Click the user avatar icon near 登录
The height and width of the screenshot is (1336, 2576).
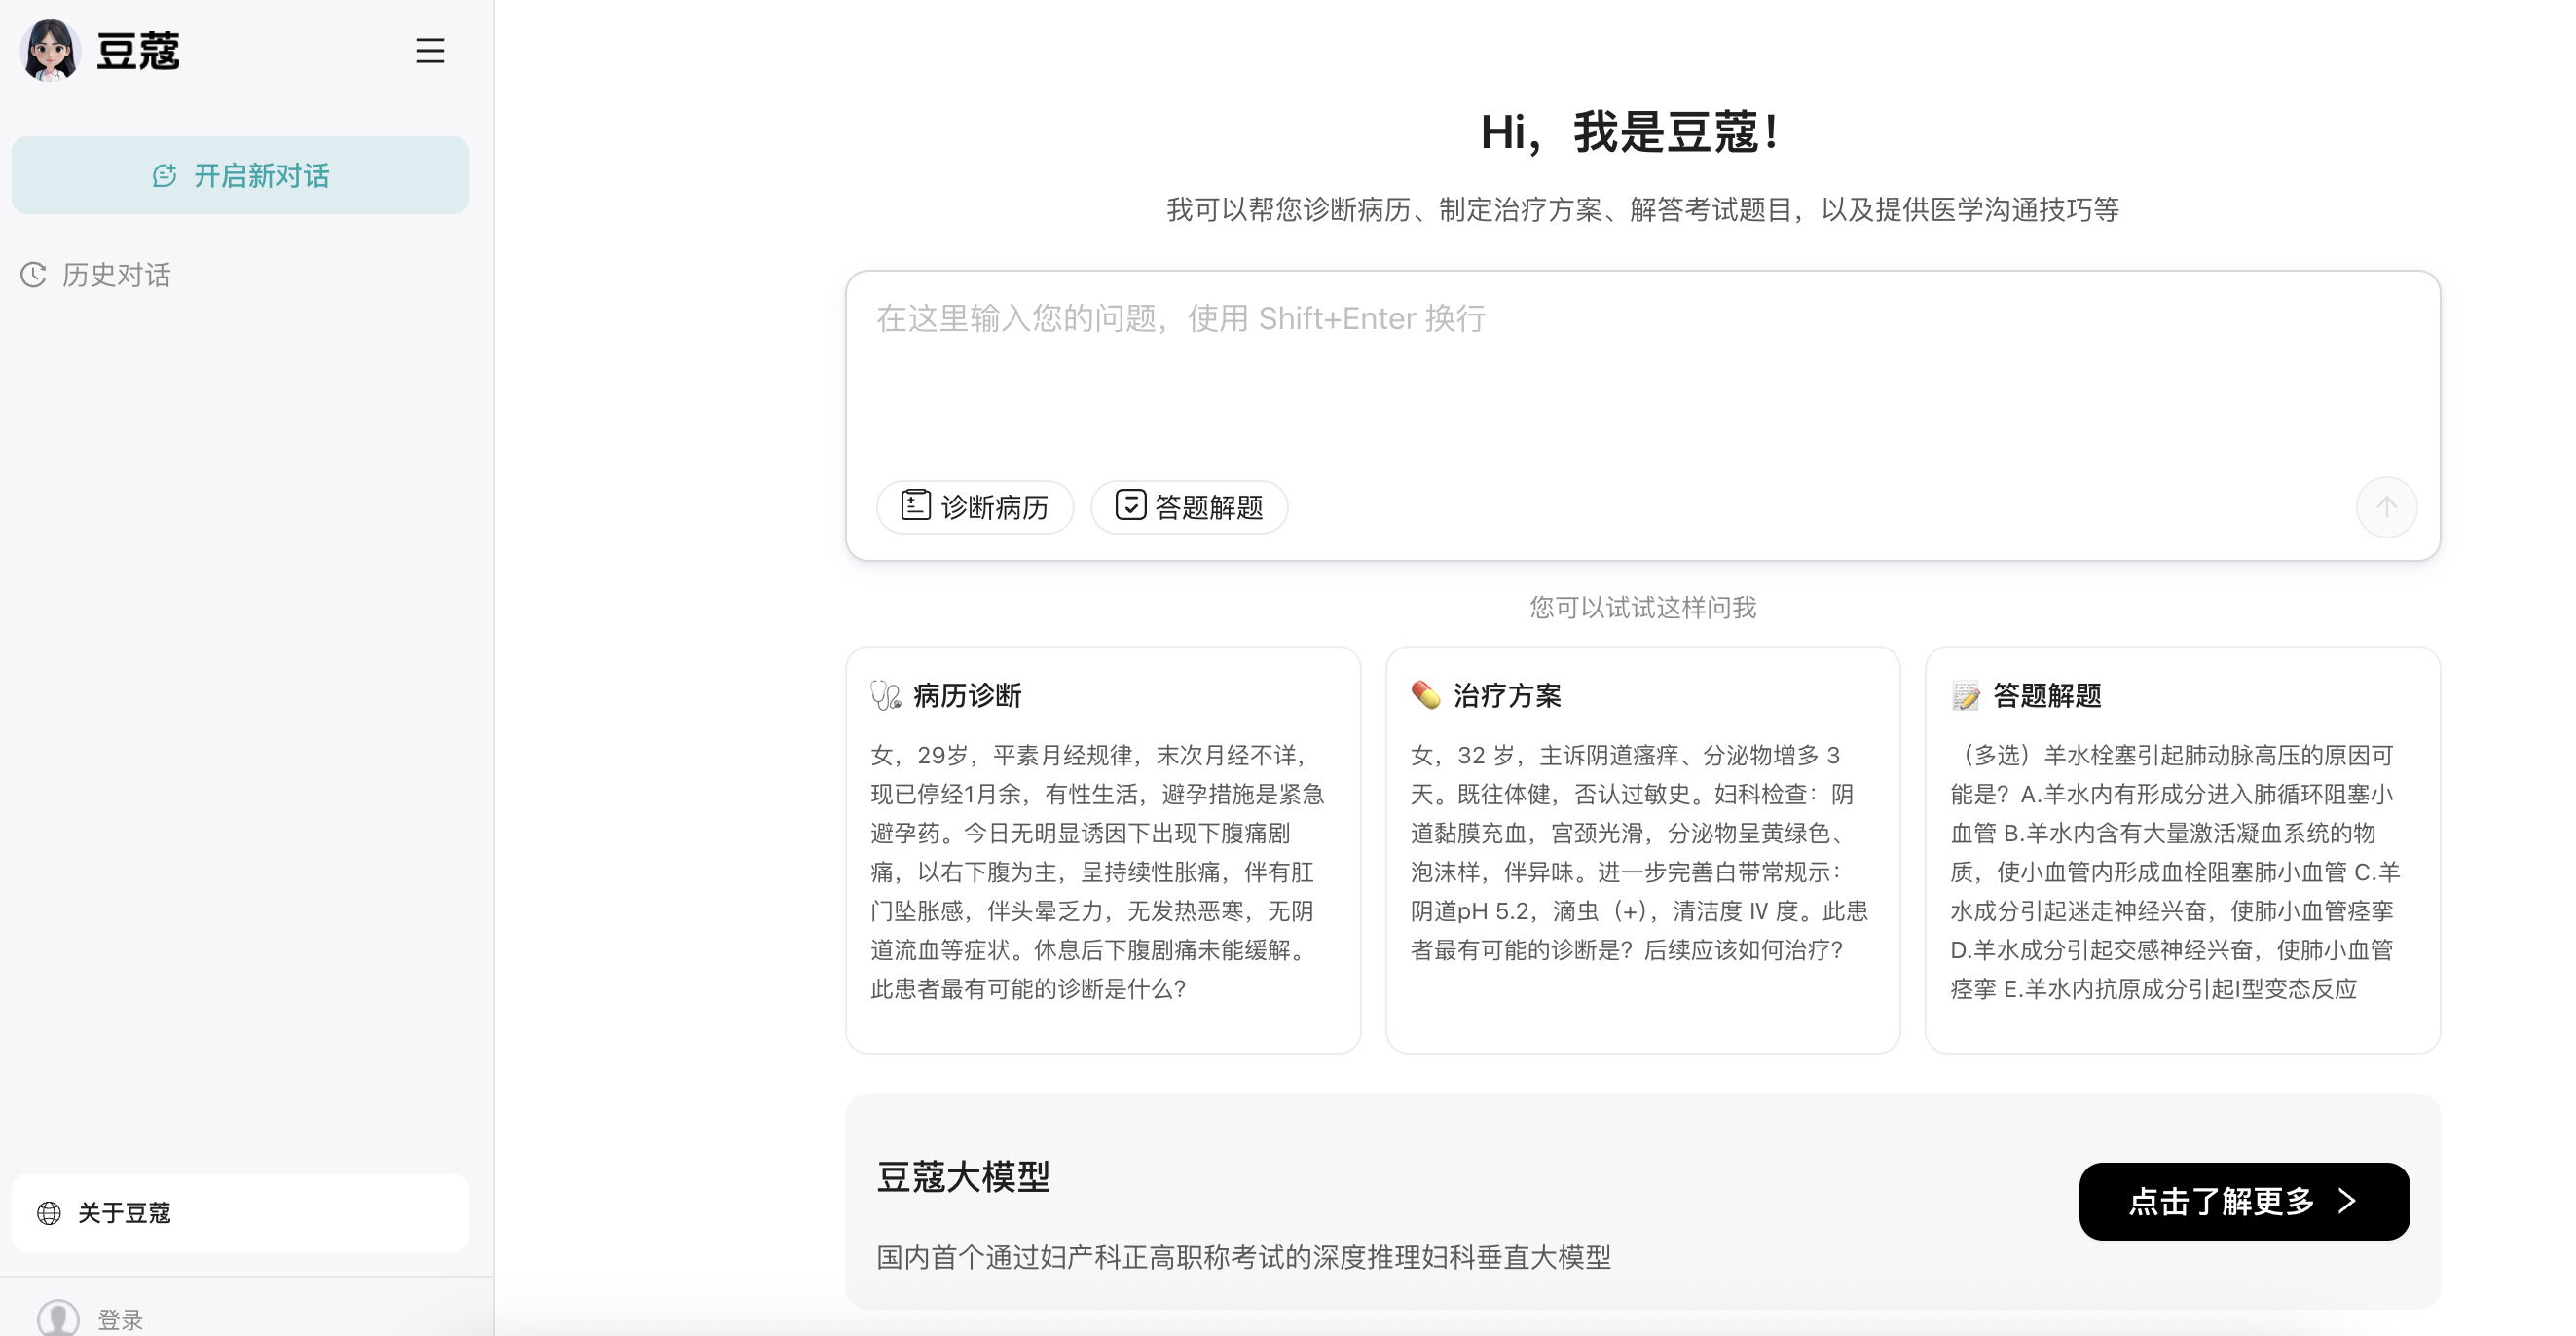[x=58, y=1318]
